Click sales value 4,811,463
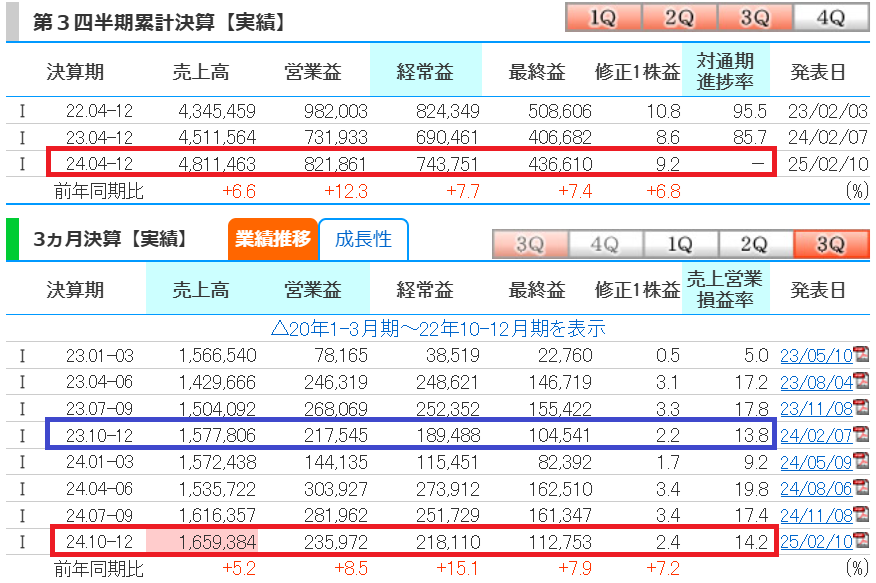 (x=217, y=164)
